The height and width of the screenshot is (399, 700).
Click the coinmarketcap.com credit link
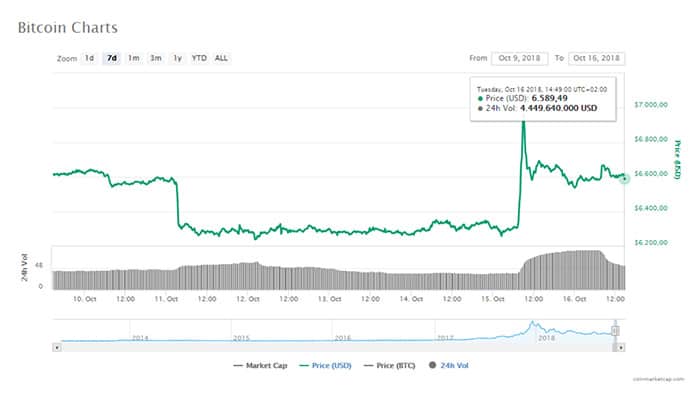pyautogui.click(x=658, y=379)
